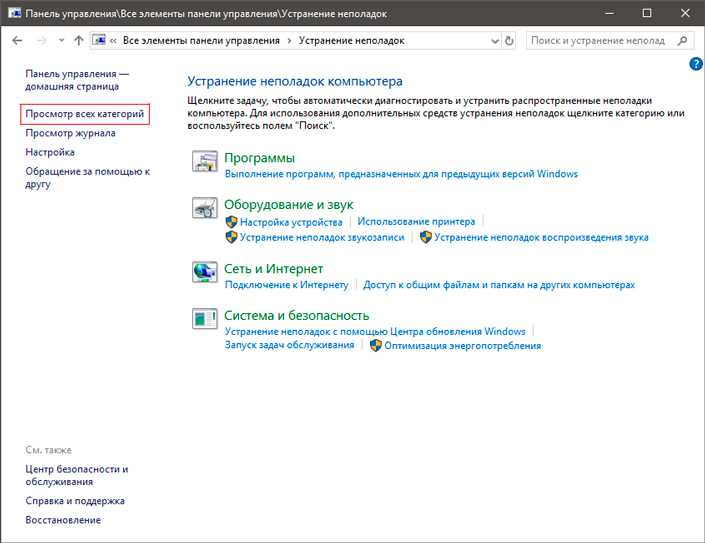This screenshot has width=705, height=543.
Task: Open 'Центр безопасности и обслуживания' link
Action: (x=77, y=476)
